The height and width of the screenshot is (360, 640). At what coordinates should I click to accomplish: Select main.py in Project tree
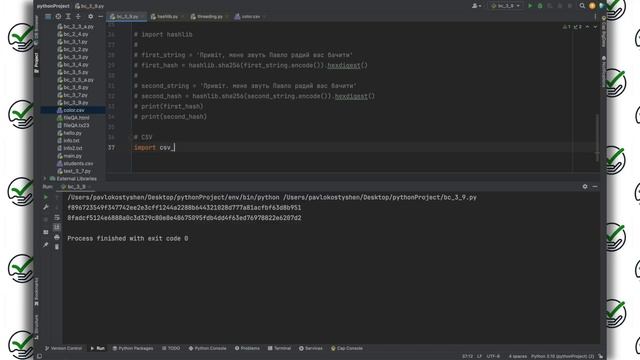click(72, 156)
